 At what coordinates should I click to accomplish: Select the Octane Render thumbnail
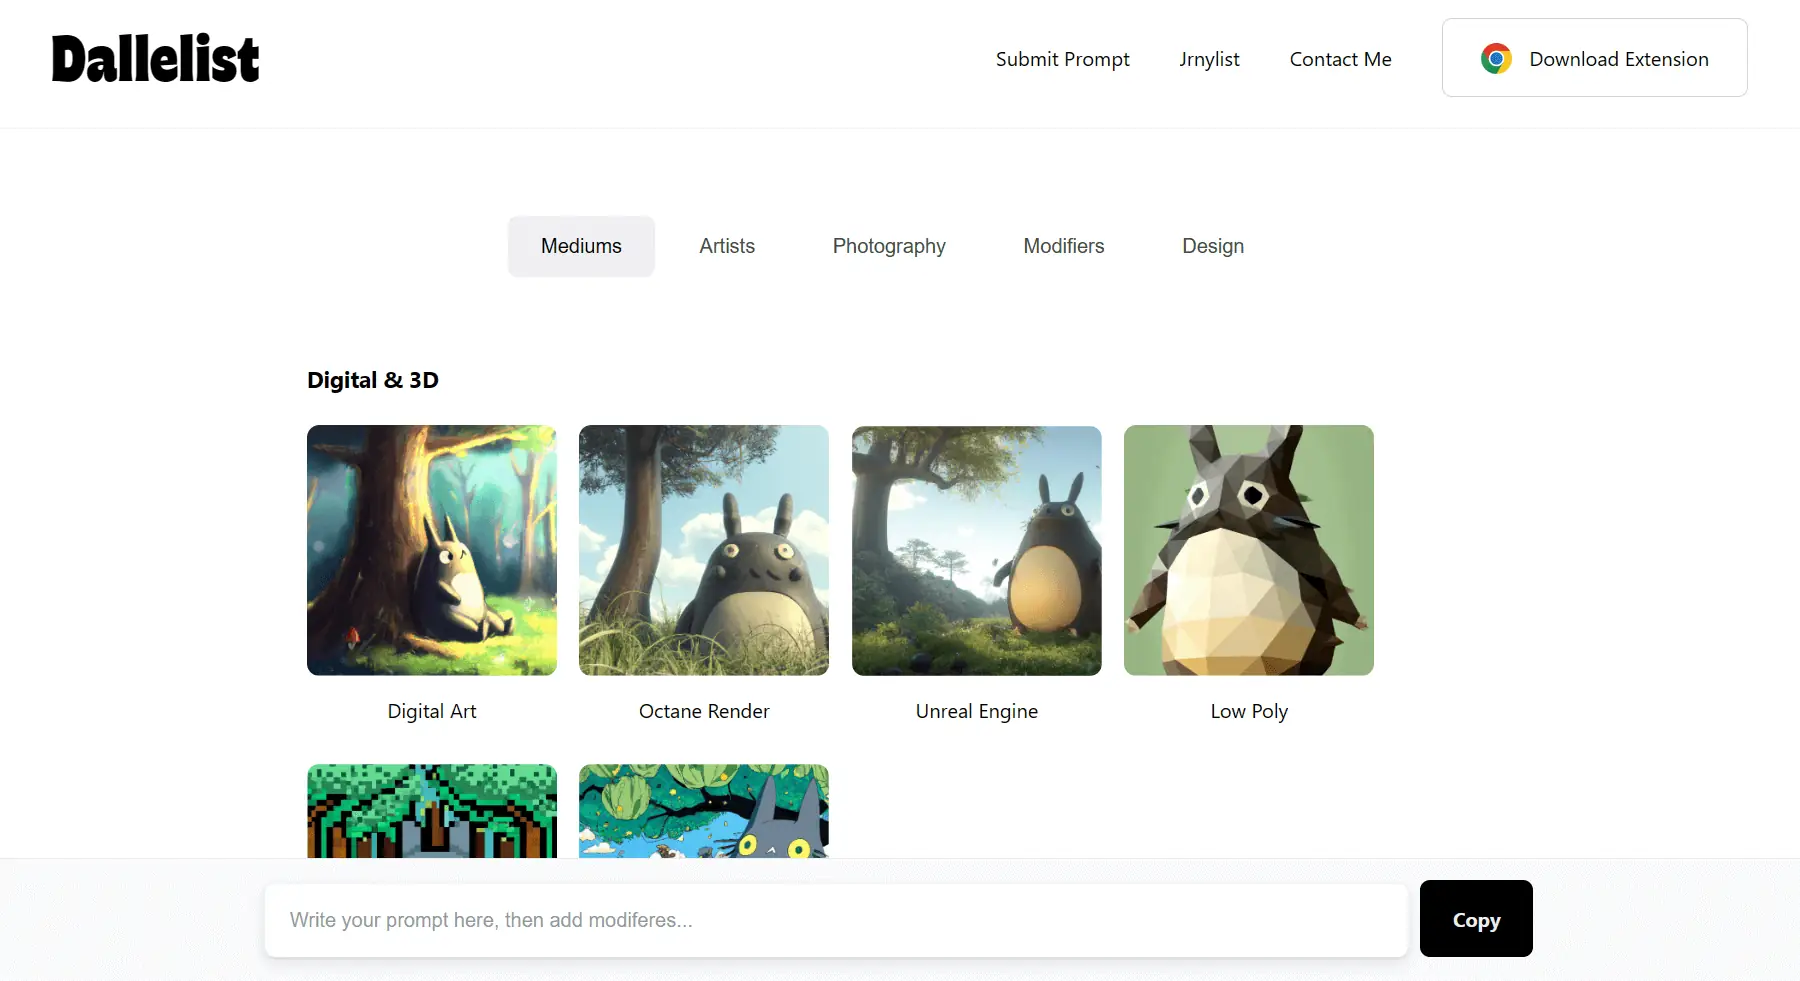(x=704, y=550)
